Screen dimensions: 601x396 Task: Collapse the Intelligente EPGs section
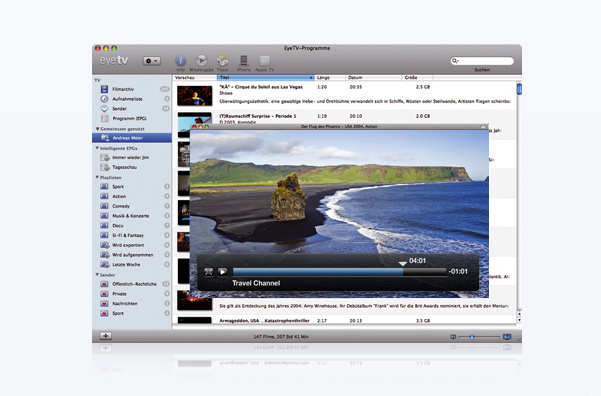click(x=97, y=148)
